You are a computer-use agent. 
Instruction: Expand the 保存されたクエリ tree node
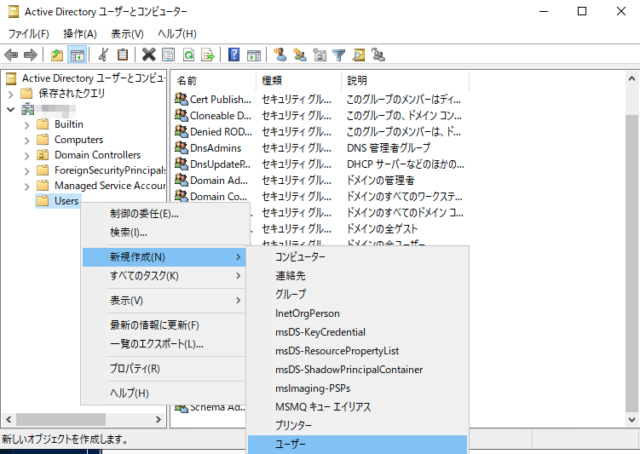tap(11, 94)
